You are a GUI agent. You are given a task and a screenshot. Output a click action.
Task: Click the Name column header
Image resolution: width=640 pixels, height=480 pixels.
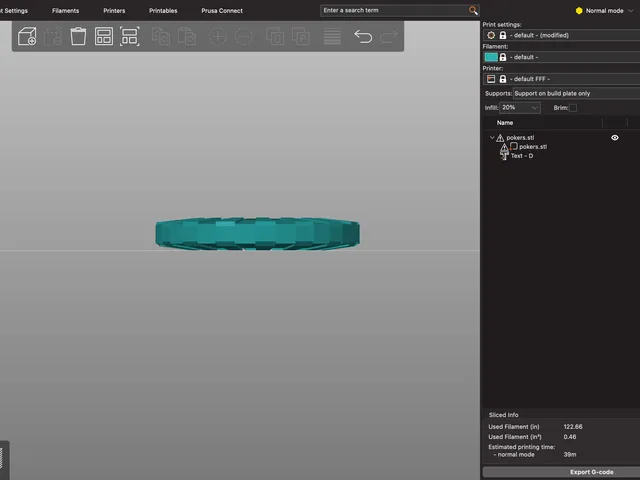click(x=505, y=123)
